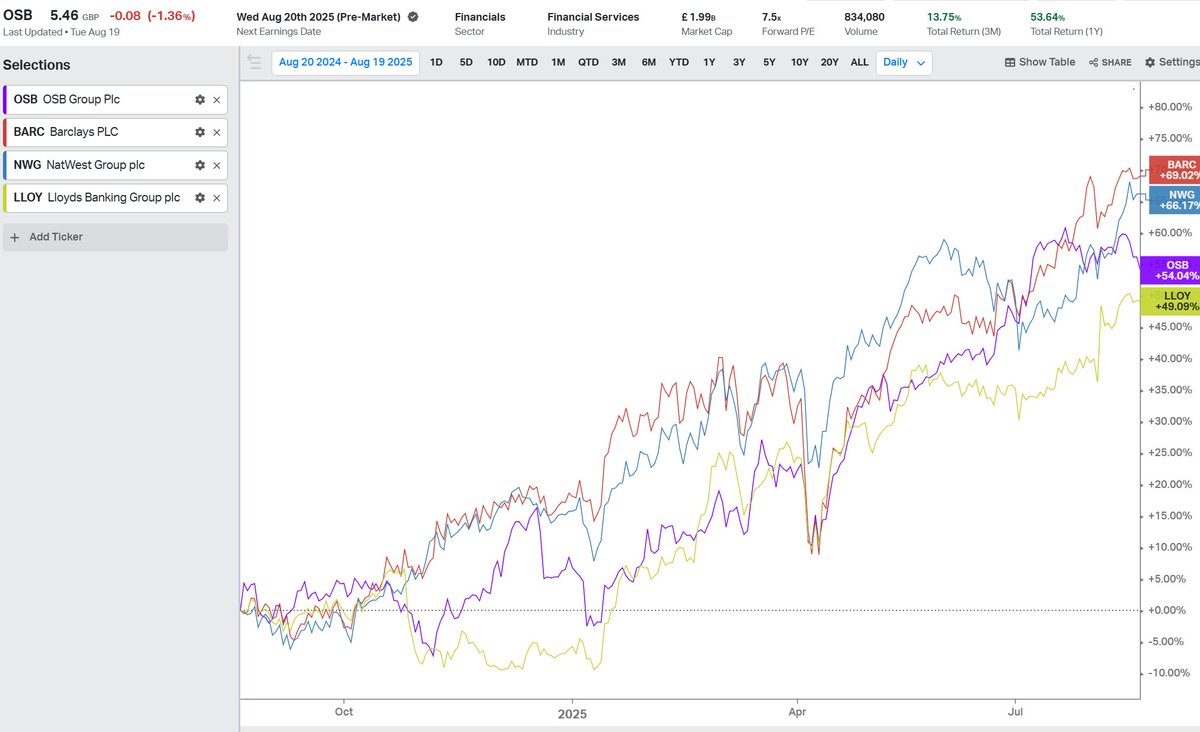The width and height of the screenshot is (1200, 732).
Task: Open settings gear for OSB Group Plc
Action: pos(200,100)
